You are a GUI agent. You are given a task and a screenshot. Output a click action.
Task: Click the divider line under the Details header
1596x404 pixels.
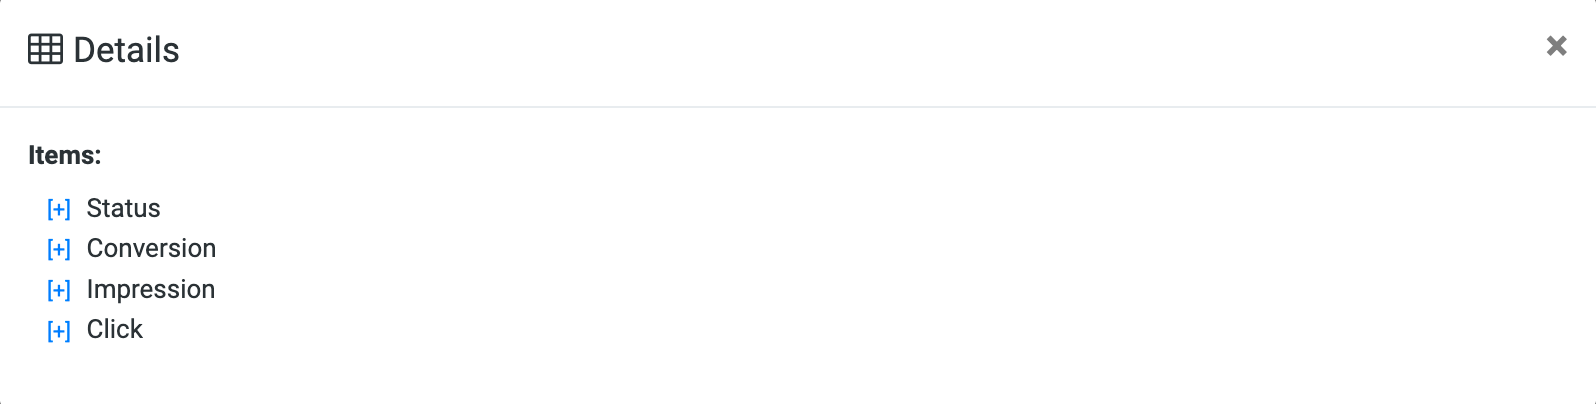798,106
